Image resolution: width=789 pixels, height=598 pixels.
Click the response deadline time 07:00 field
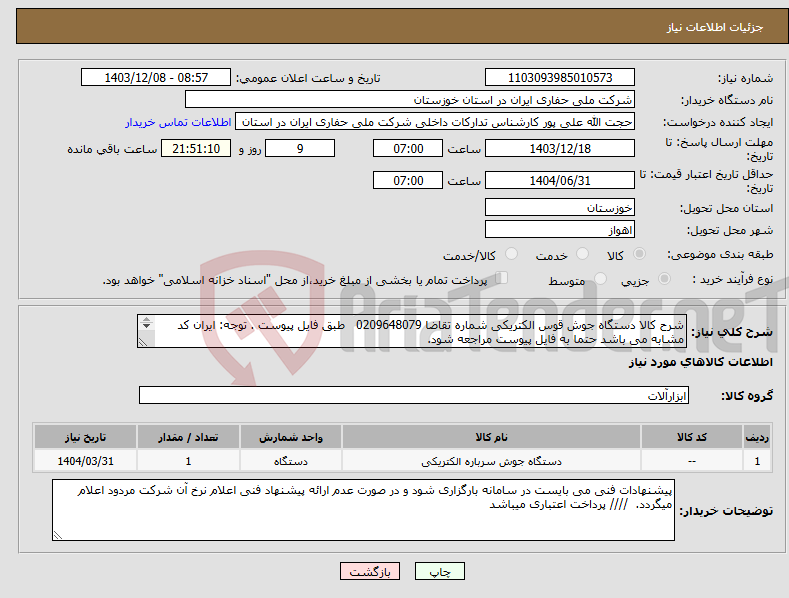pyautogui.click(x=408, y=148)
